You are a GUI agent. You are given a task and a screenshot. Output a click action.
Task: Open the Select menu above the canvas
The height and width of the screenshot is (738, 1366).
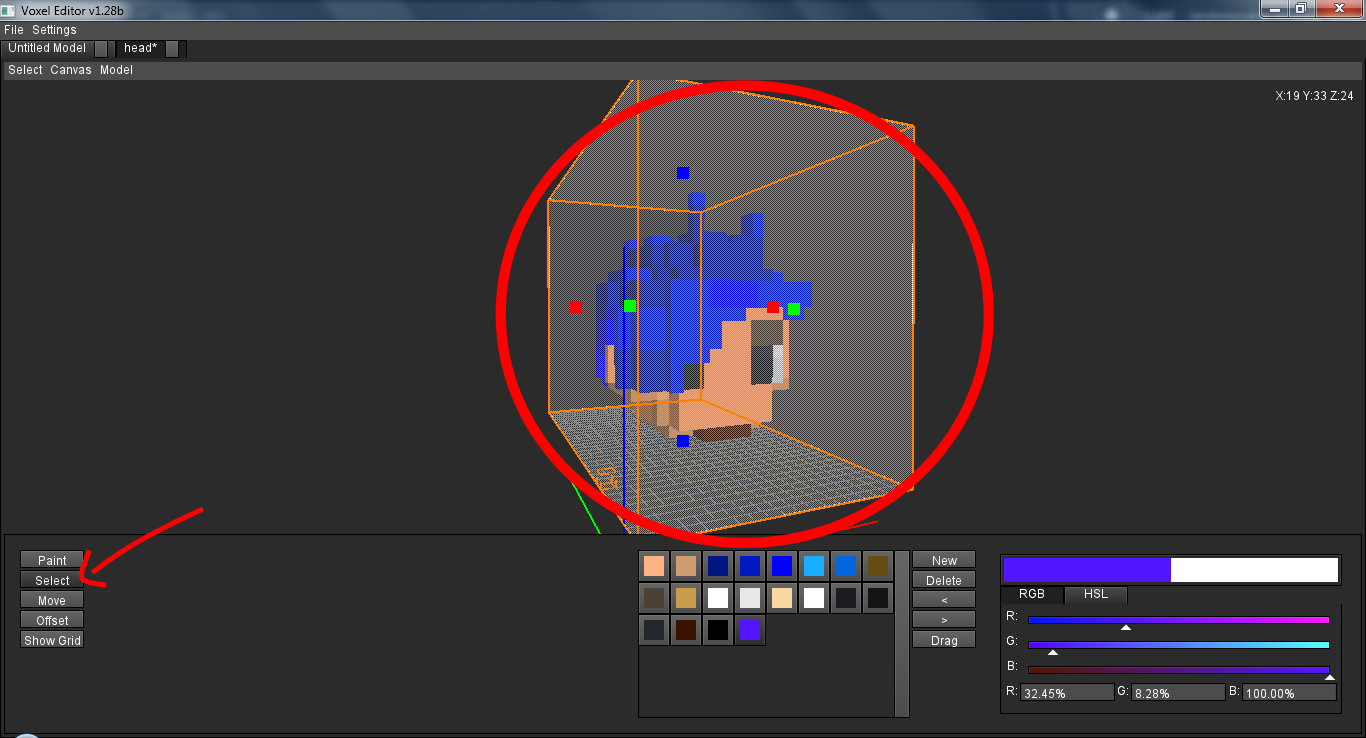click(25, 70)
